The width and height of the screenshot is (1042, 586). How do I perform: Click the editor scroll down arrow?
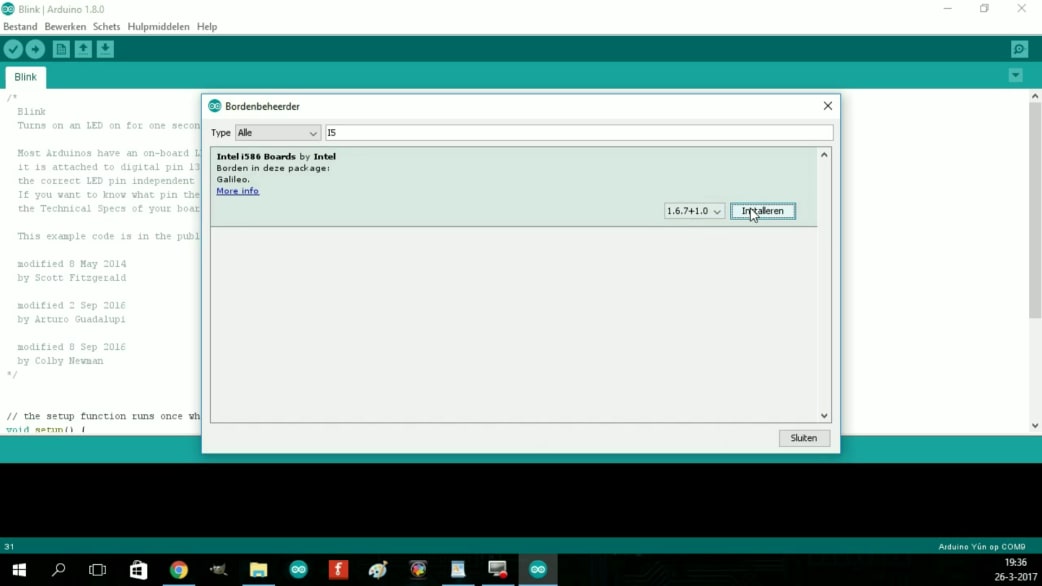point(1035,426)
